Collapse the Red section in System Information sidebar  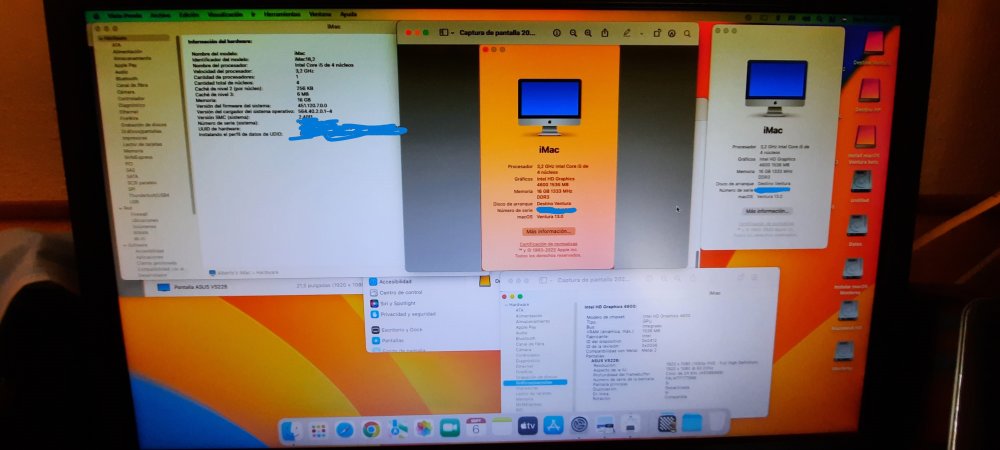[121, 208]
